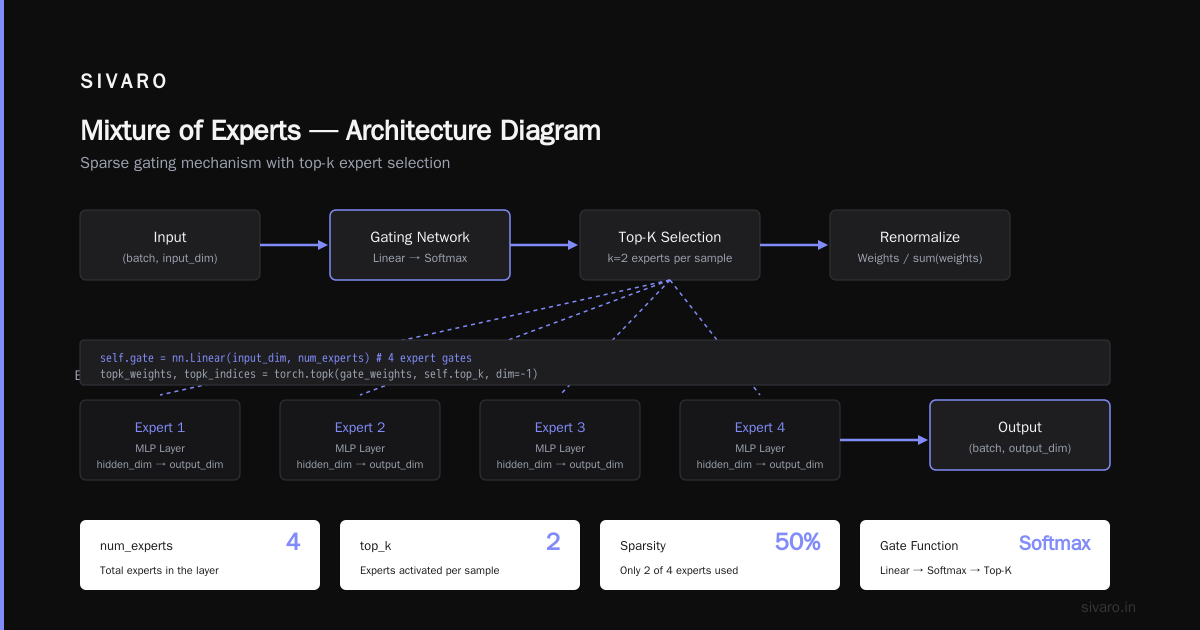Select the Expert 1 MLP box
The width and height of the screenshot is (1200, 630).
click(x=160, y=440)
